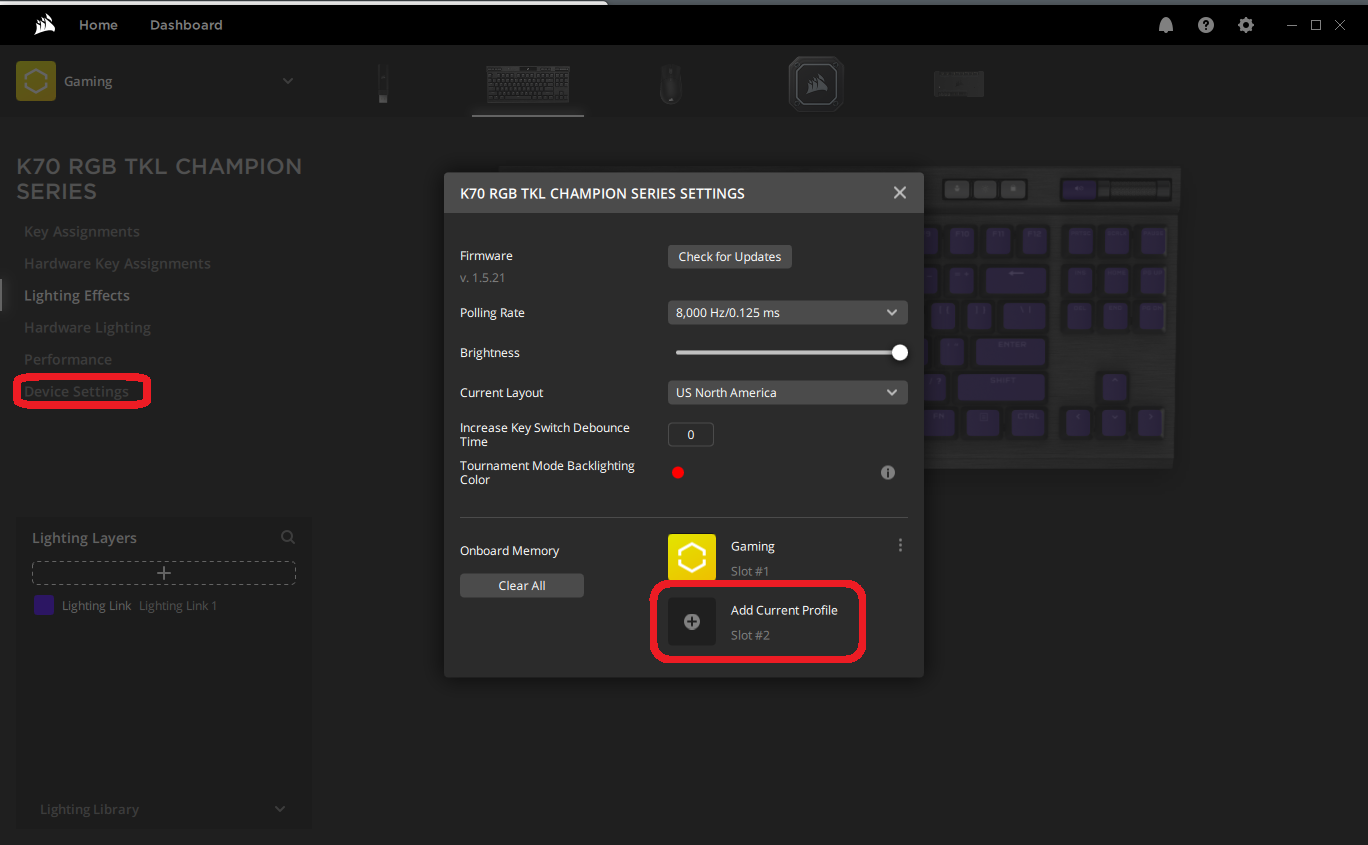The width and height of the screenshot is (1368, 845).
Task: Open the help question mark icon
Action: coord(1206,25)
